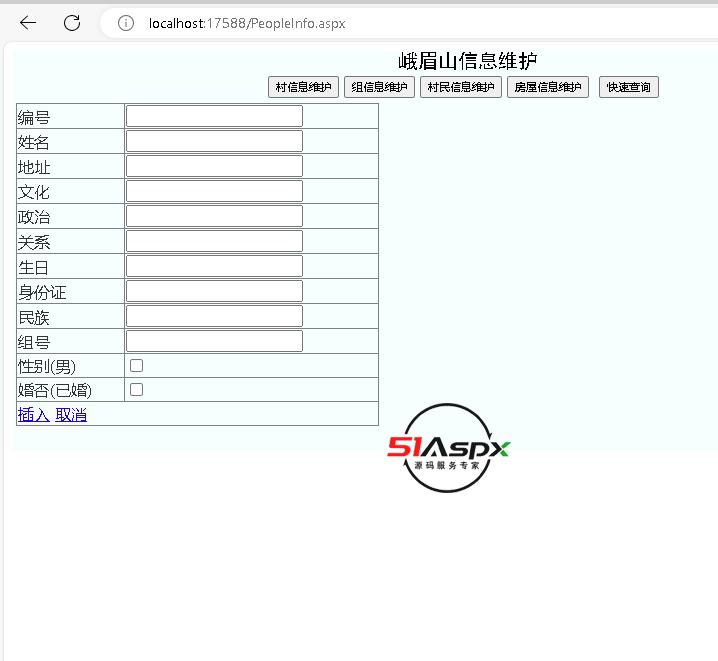Click the 51Aspx logo image
Screen dimensions: 718x661
(448, 448)
